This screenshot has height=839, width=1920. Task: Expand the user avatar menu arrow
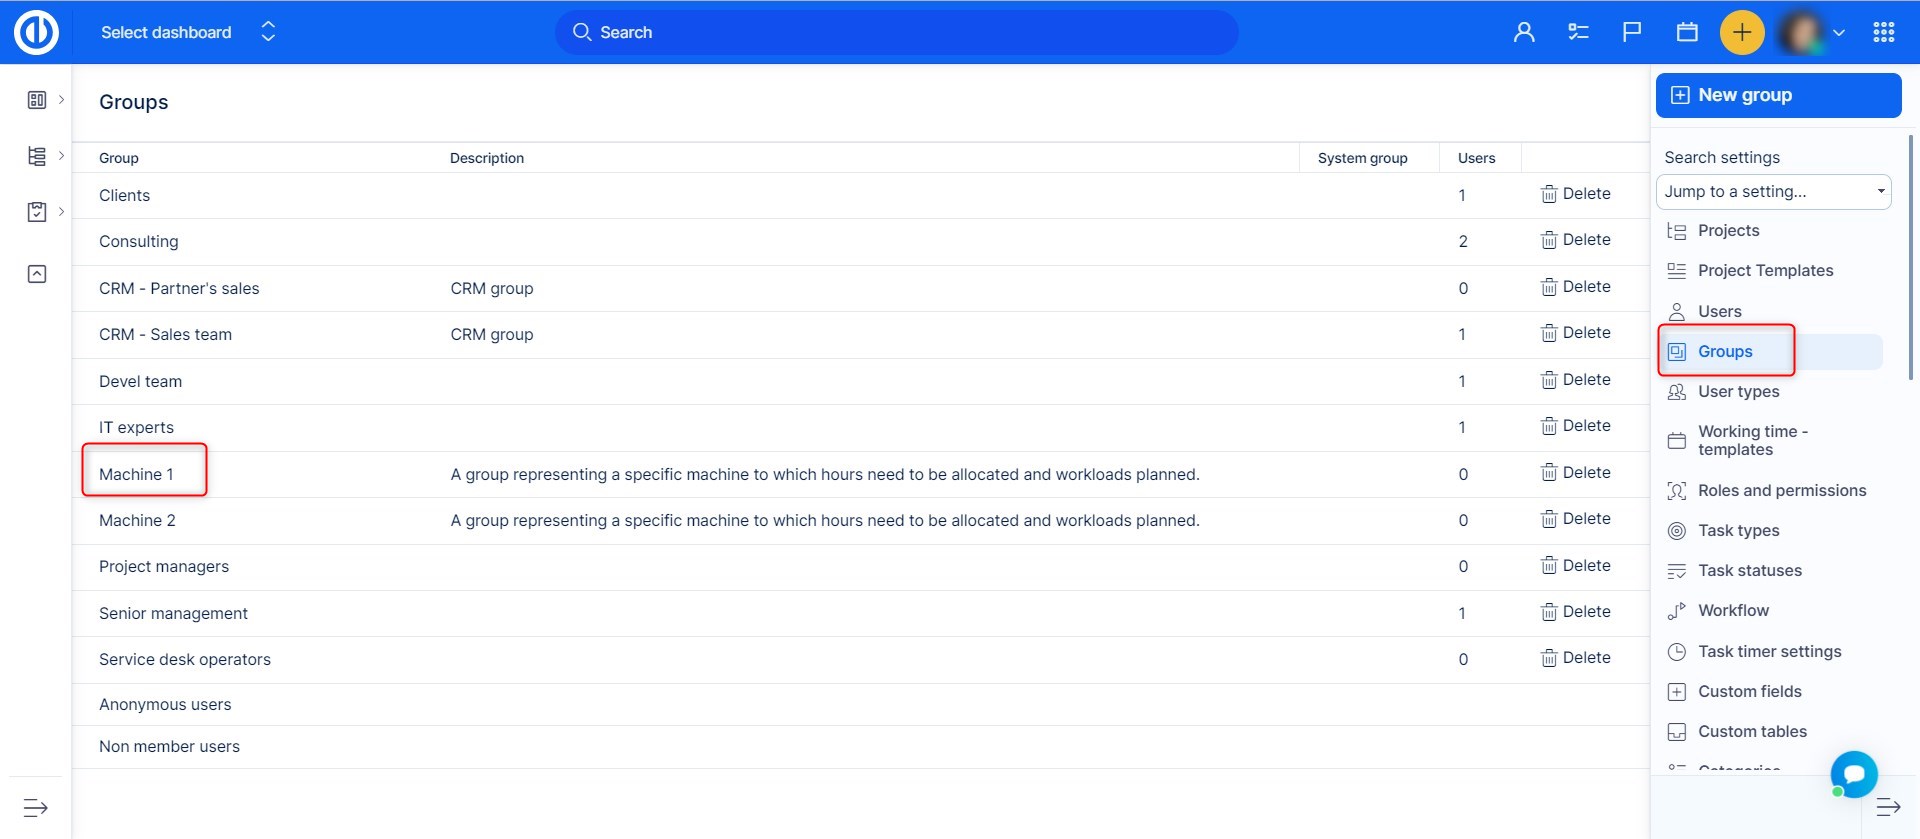[x=1838, y=32]
